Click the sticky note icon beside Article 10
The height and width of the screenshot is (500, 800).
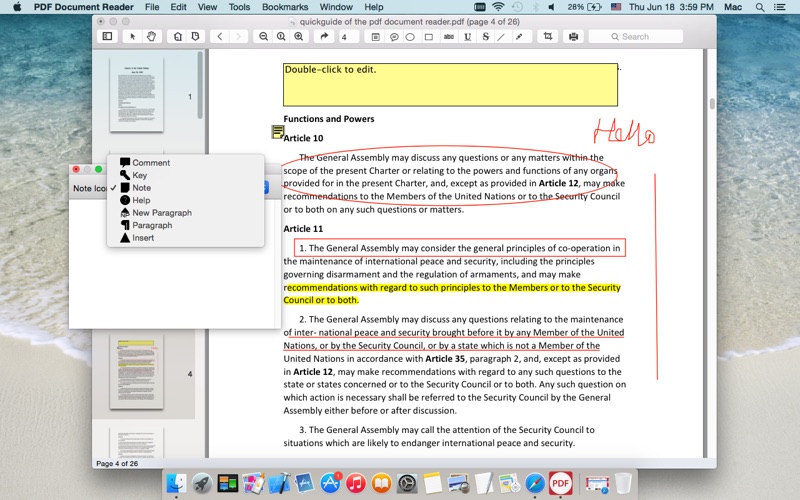tap(278, 132)
